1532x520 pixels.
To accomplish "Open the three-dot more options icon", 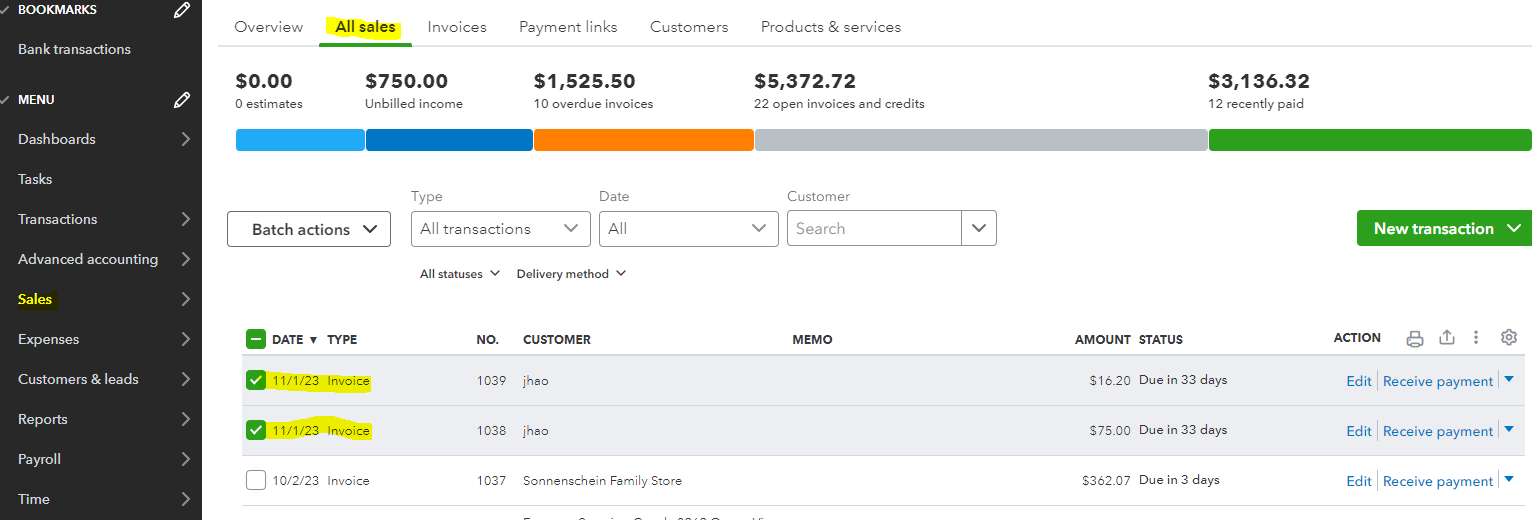I will coord(1476,338).
